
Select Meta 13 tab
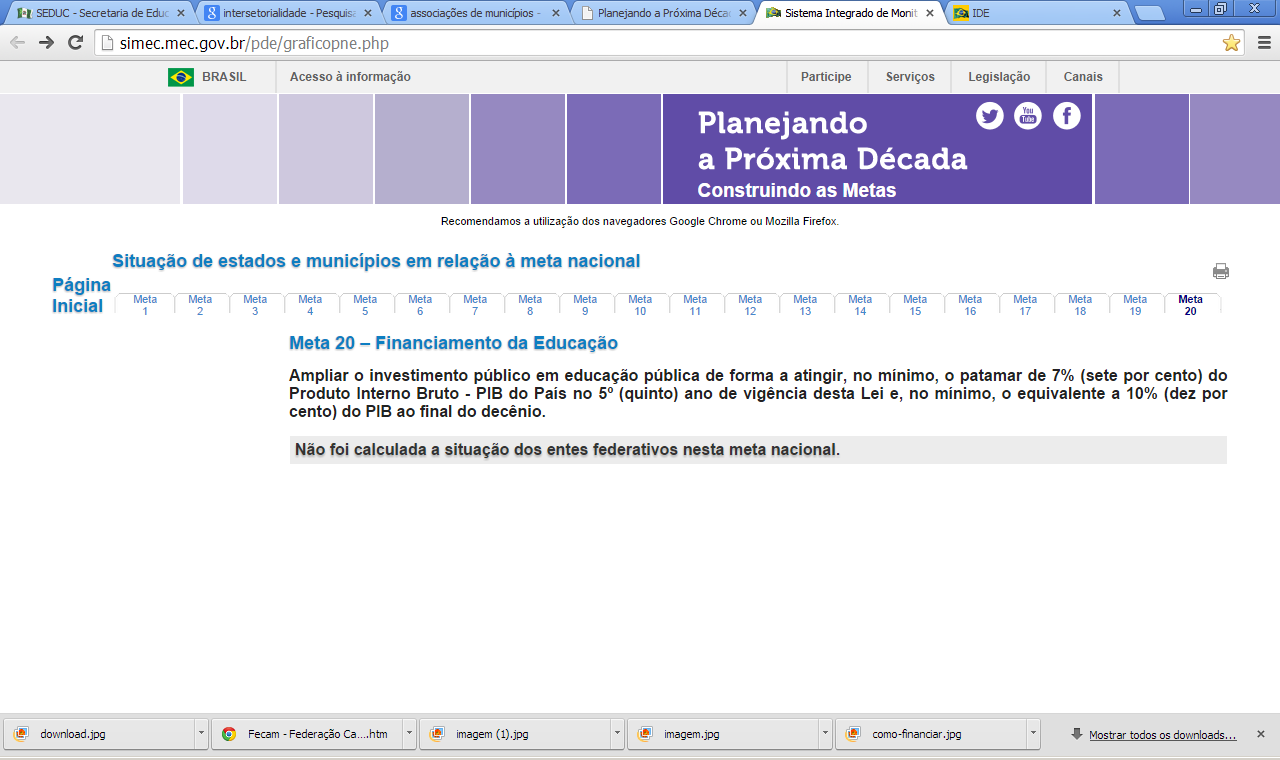805,305
